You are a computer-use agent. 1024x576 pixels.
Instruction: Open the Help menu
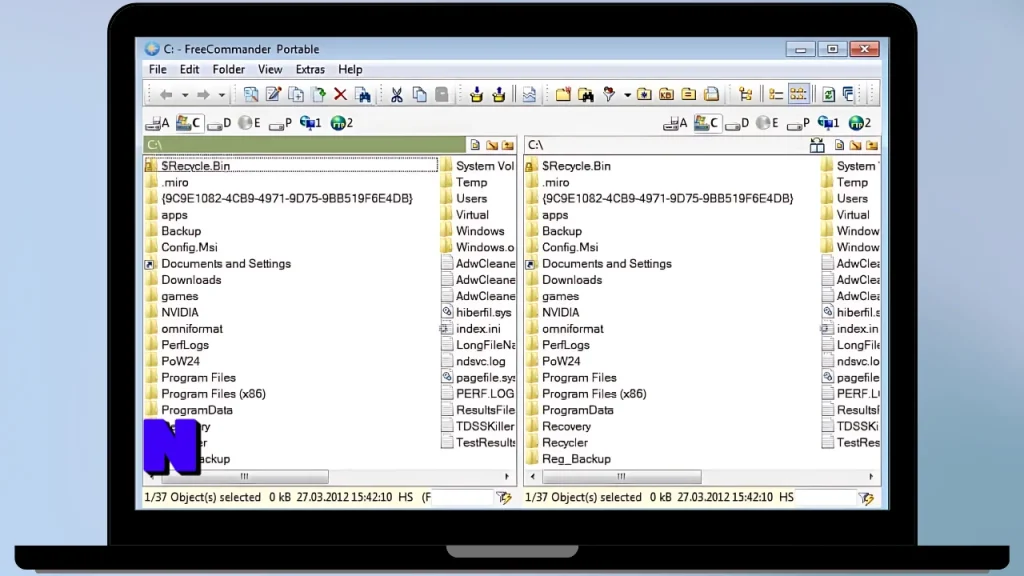pos(350,69)
